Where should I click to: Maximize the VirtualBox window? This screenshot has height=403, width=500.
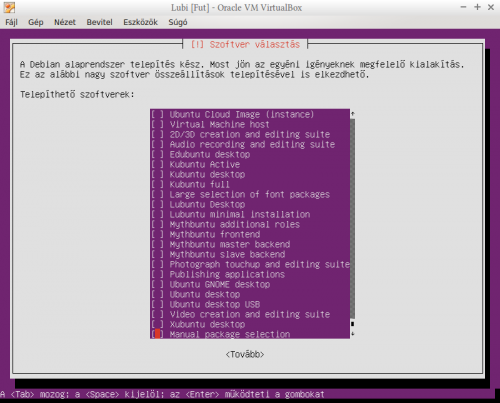click(x=477, y=7)
